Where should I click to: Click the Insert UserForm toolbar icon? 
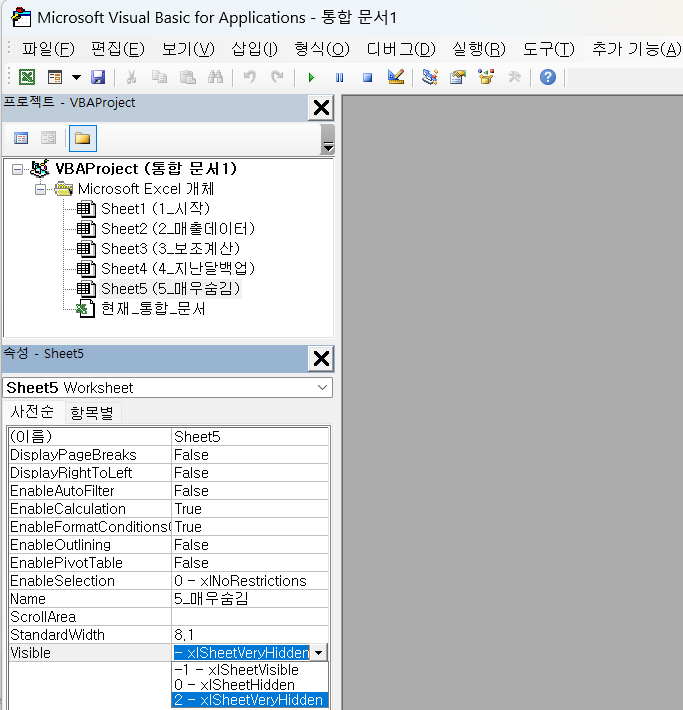55,77
